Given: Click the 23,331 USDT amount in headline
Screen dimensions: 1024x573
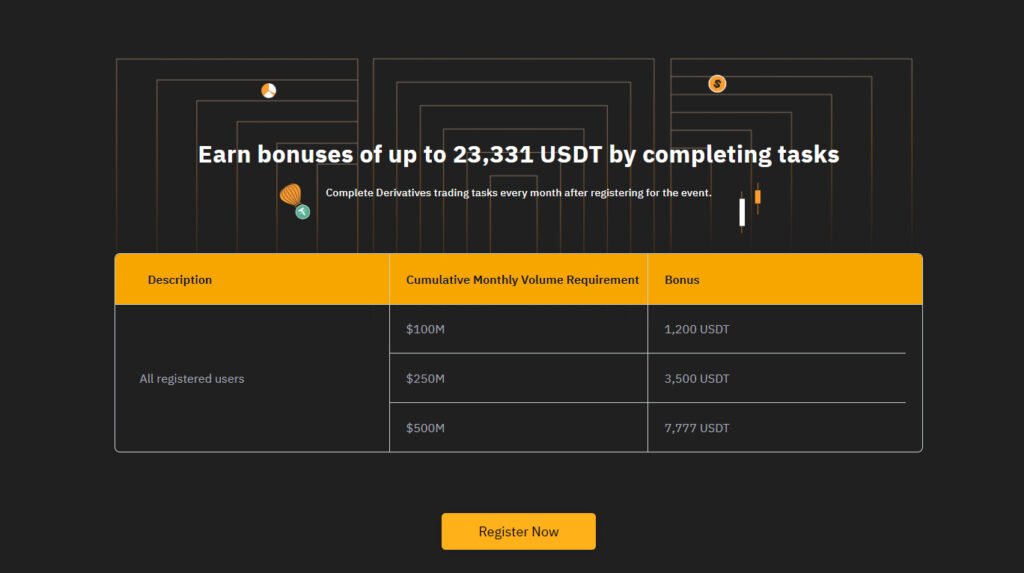Looking at the screenshot, I should point(527,155).
